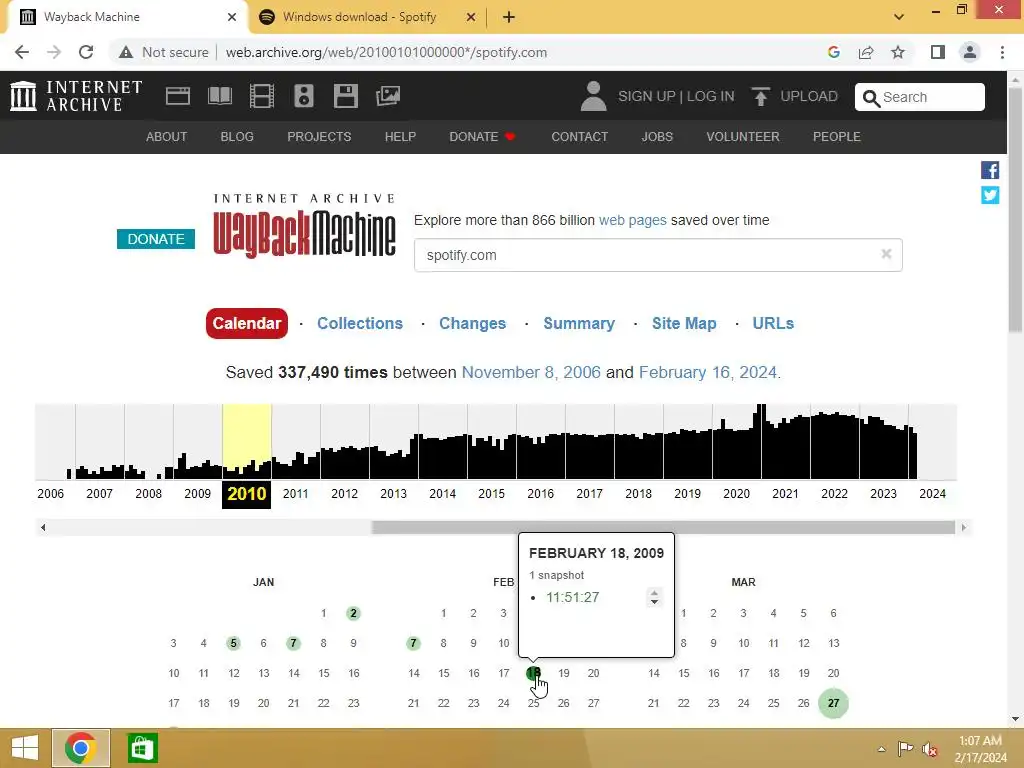The image size is (1024, 768).
Task: Switch to the Summary view
Action: (x=579, y=323)
